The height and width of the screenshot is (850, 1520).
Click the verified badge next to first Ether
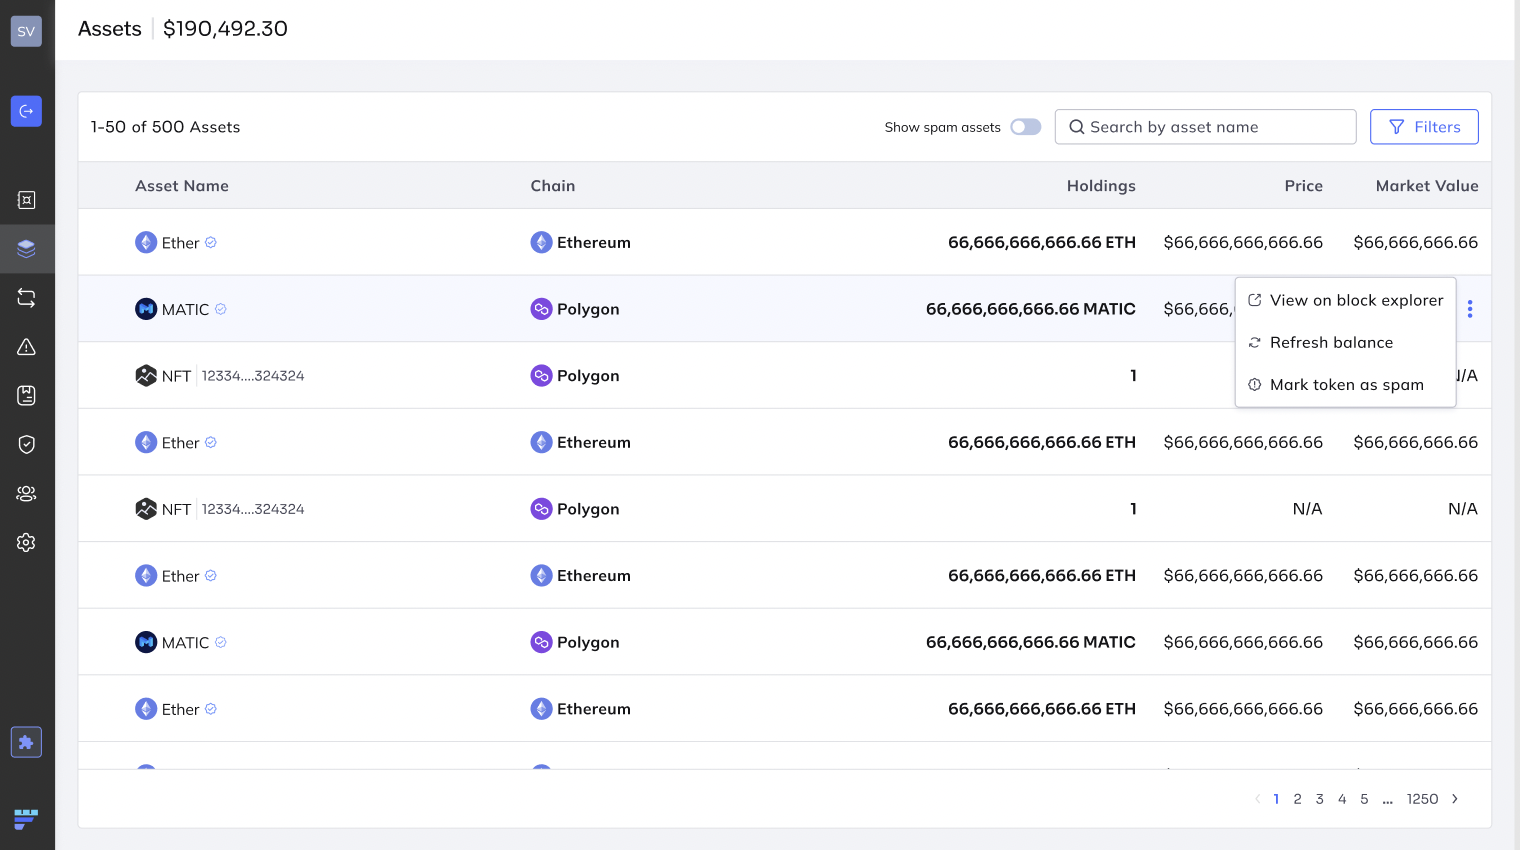[x=211, y=243]
